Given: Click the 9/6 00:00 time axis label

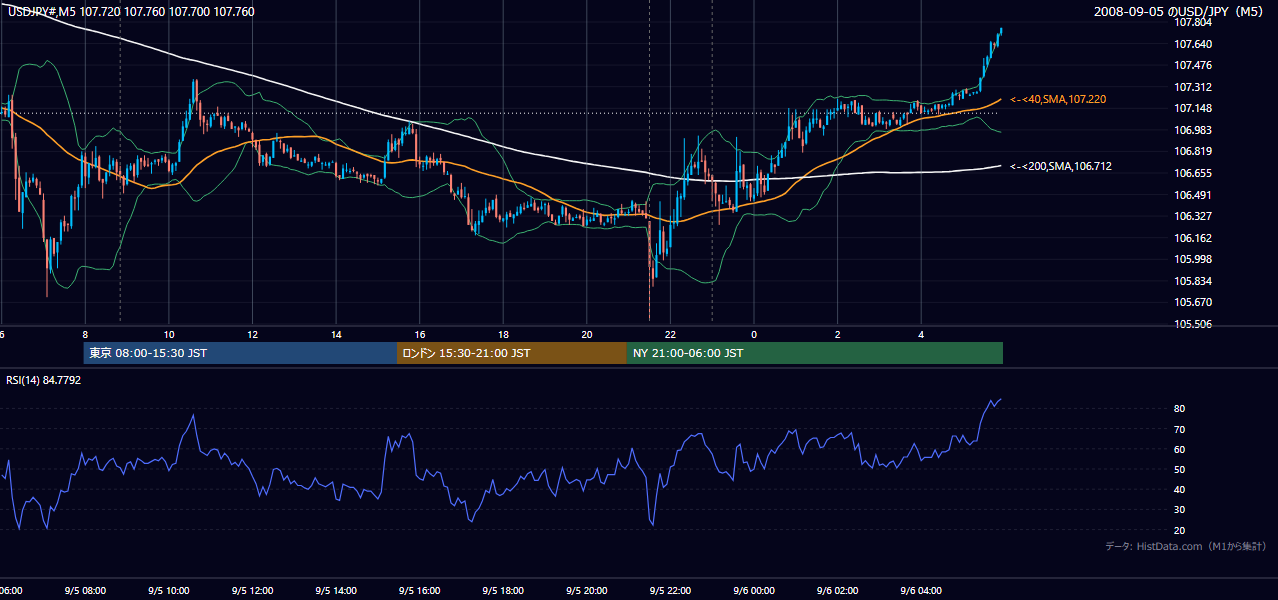Looking at the screenshot, I should click(x=754, y=591).
